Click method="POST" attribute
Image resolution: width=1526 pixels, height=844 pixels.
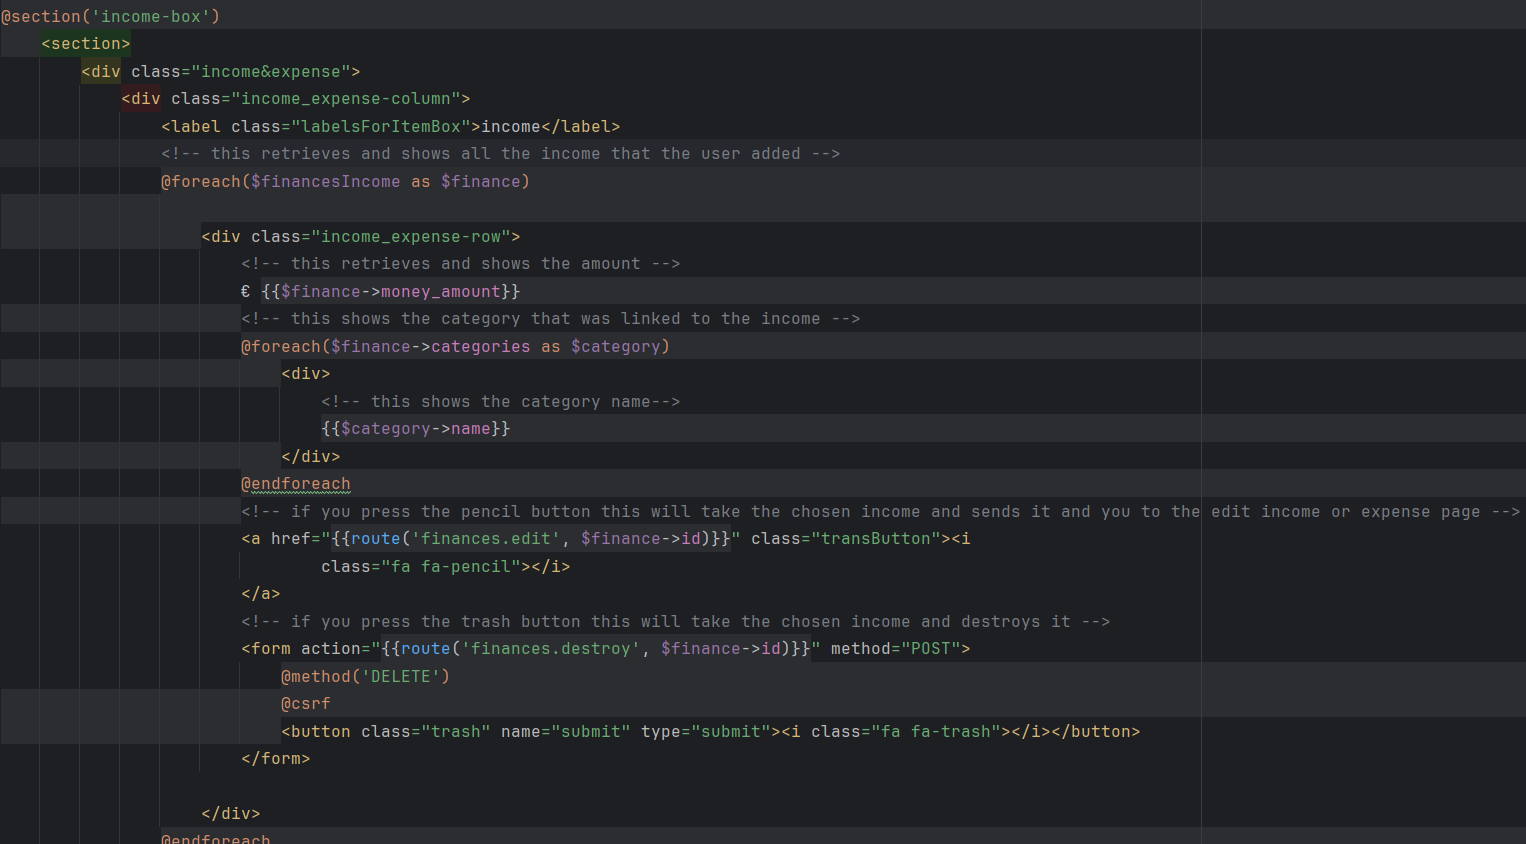click(896, 649)
